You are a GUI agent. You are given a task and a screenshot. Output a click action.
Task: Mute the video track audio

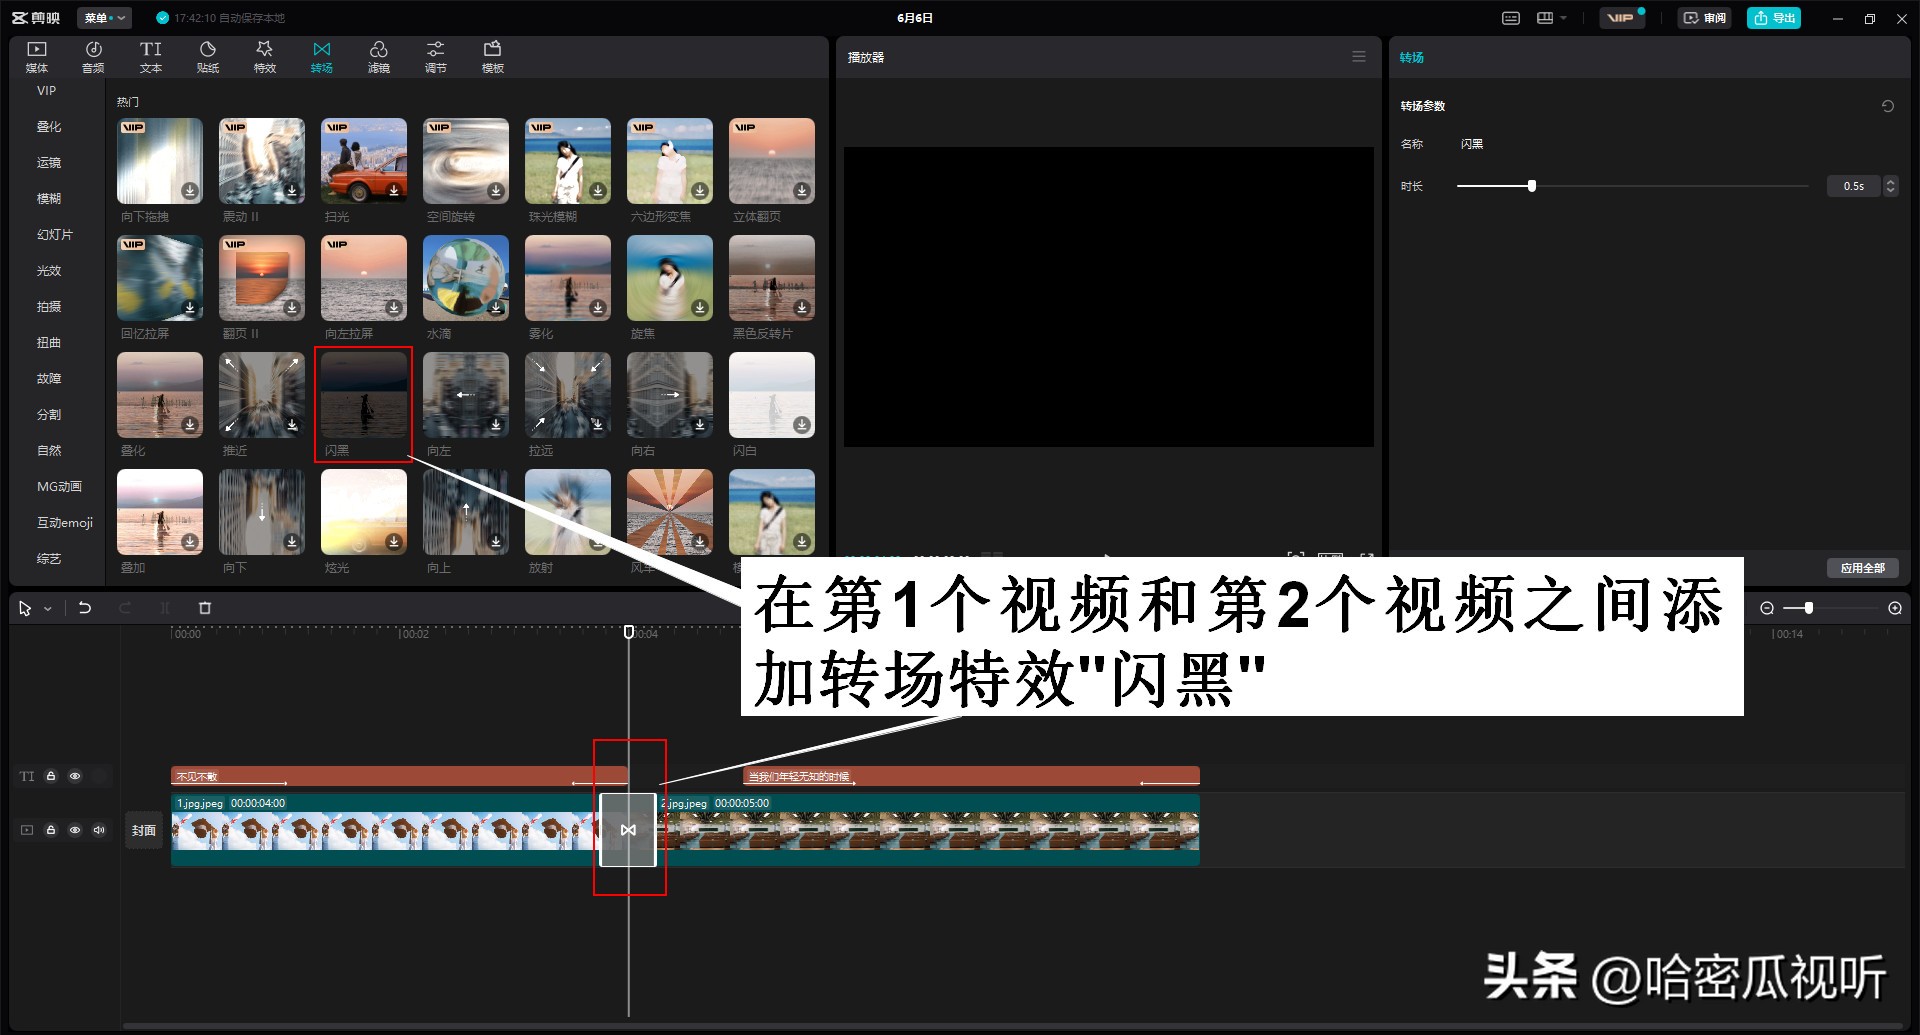(x=98, y=830)
